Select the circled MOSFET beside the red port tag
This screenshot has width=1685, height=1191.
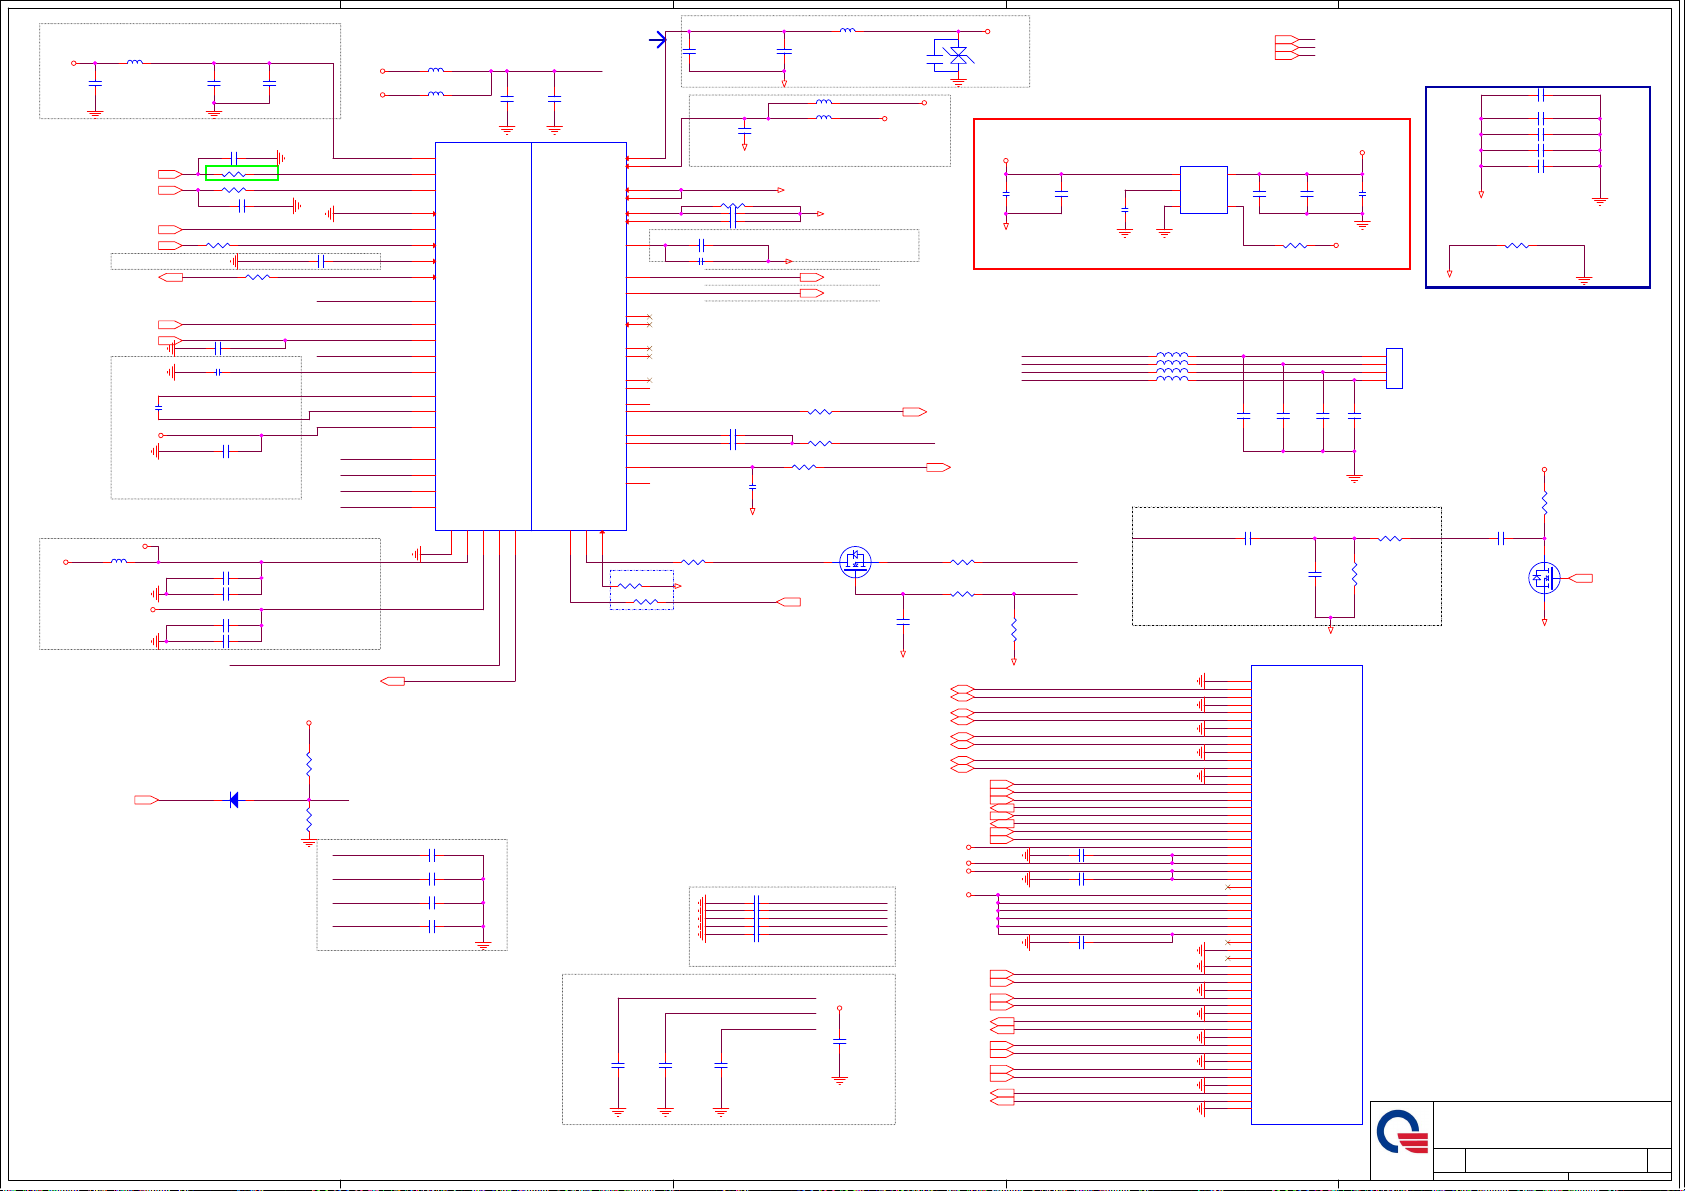point(1544,578)
